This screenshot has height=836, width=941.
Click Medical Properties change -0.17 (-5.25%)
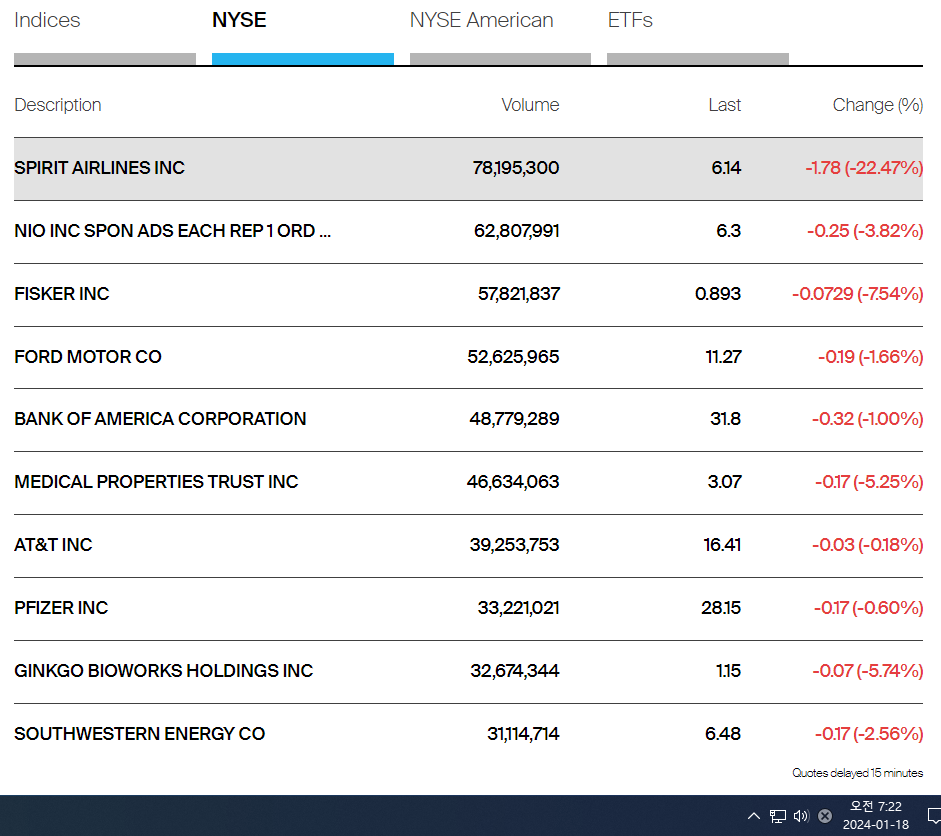[x=869, y=482]
